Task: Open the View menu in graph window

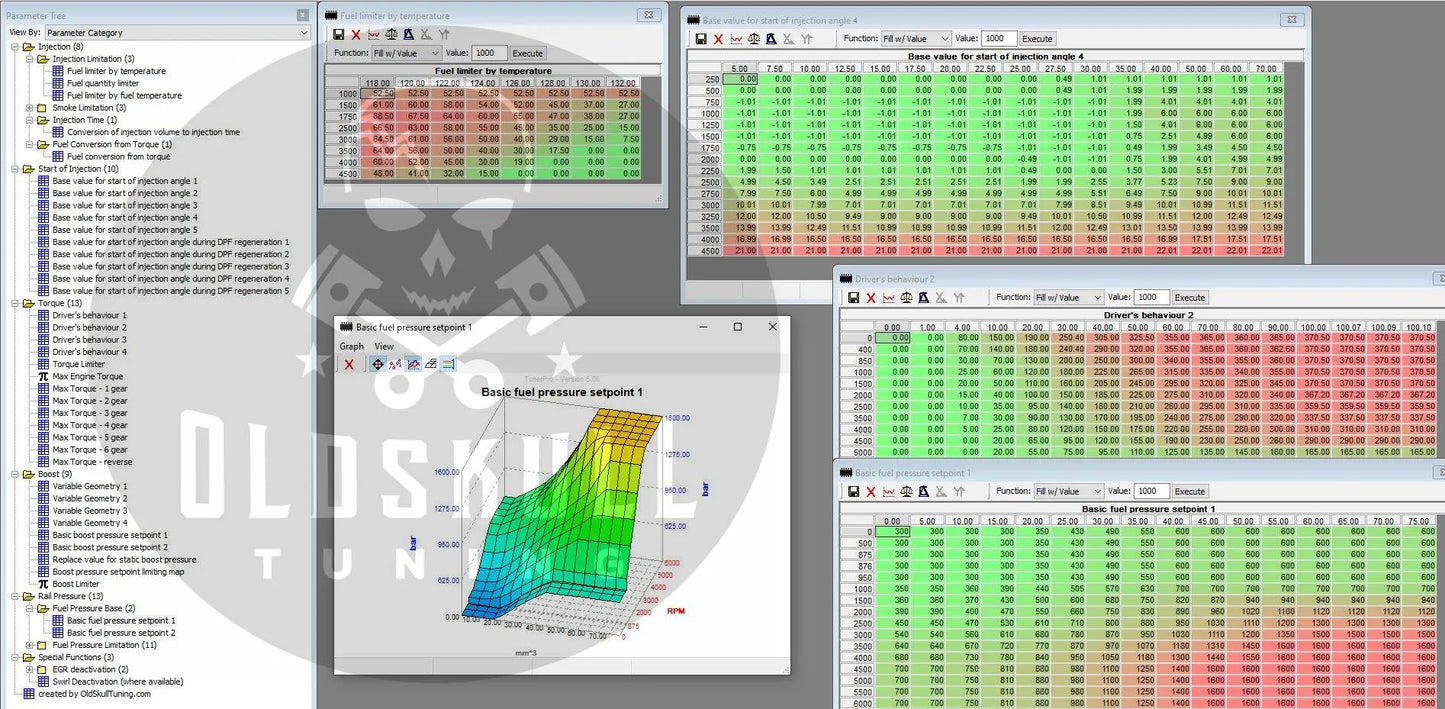Action: pyautogui.click(x=384, y=346)
